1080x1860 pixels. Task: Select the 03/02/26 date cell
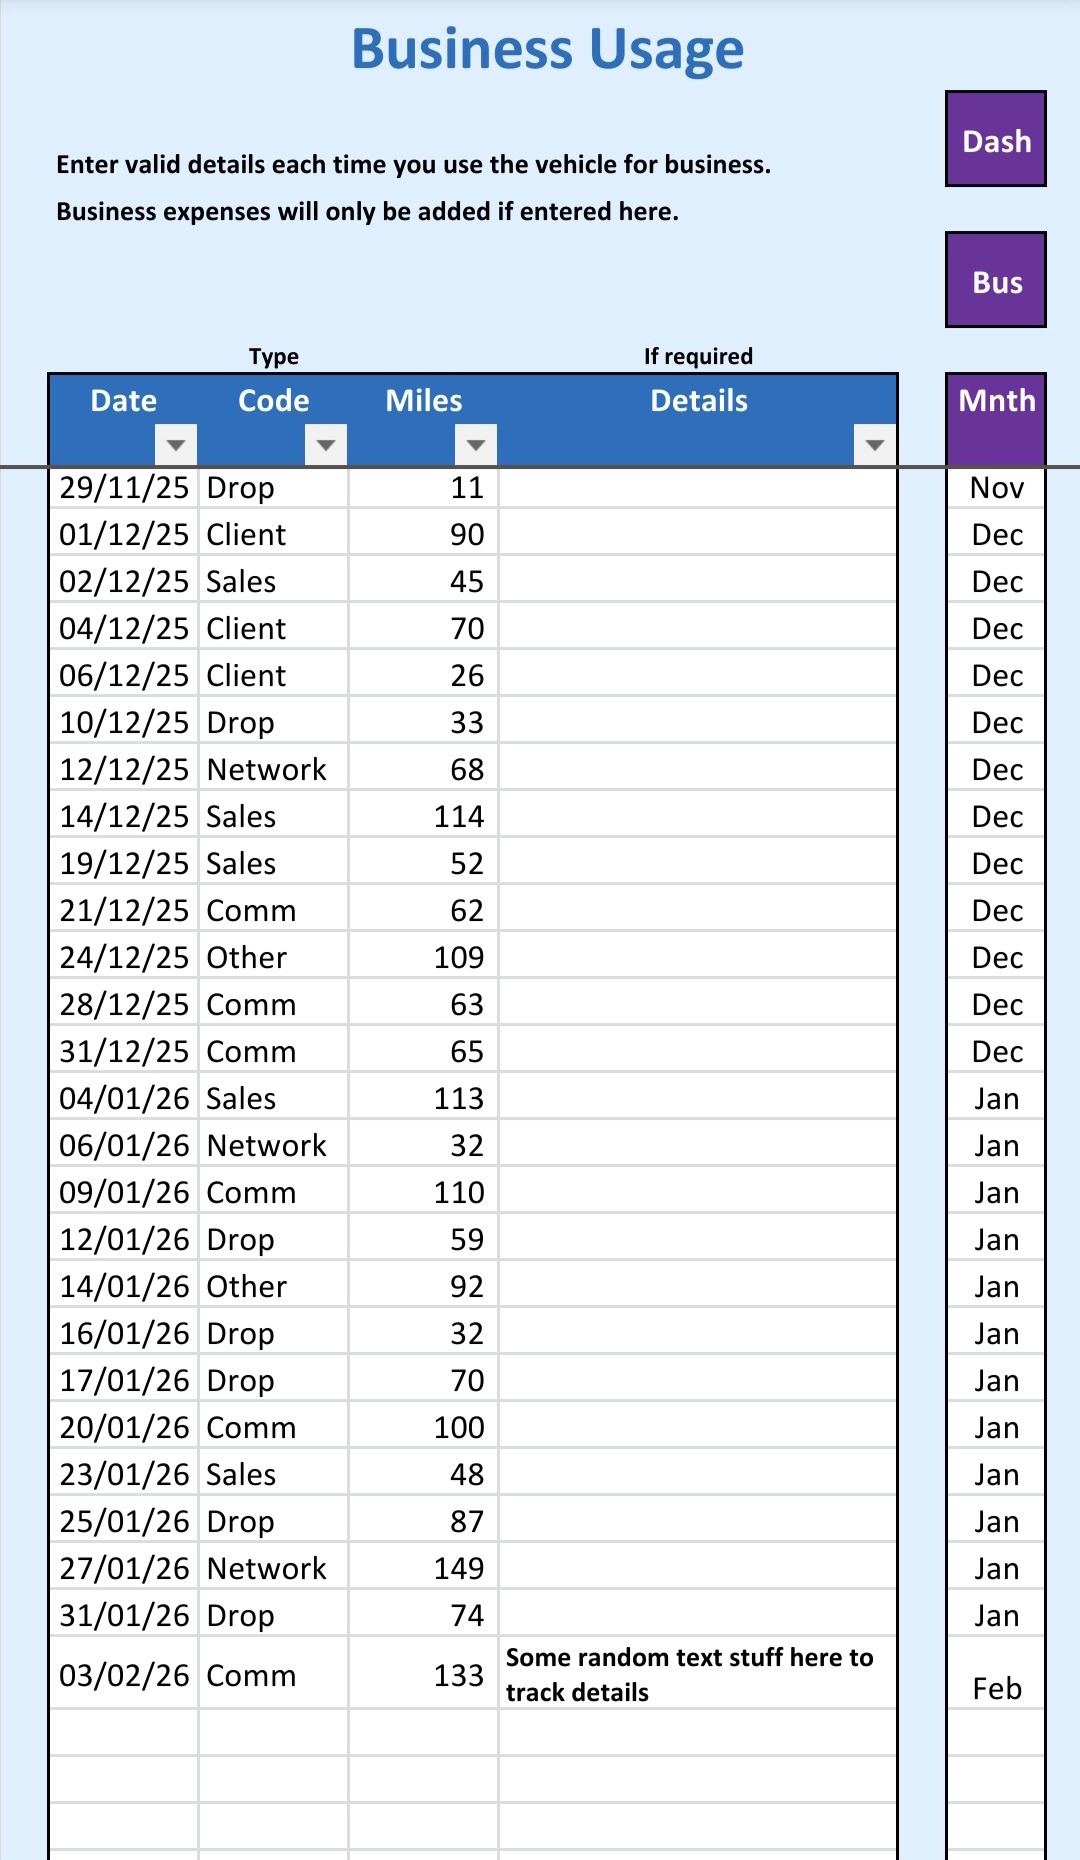[124, 1675]
